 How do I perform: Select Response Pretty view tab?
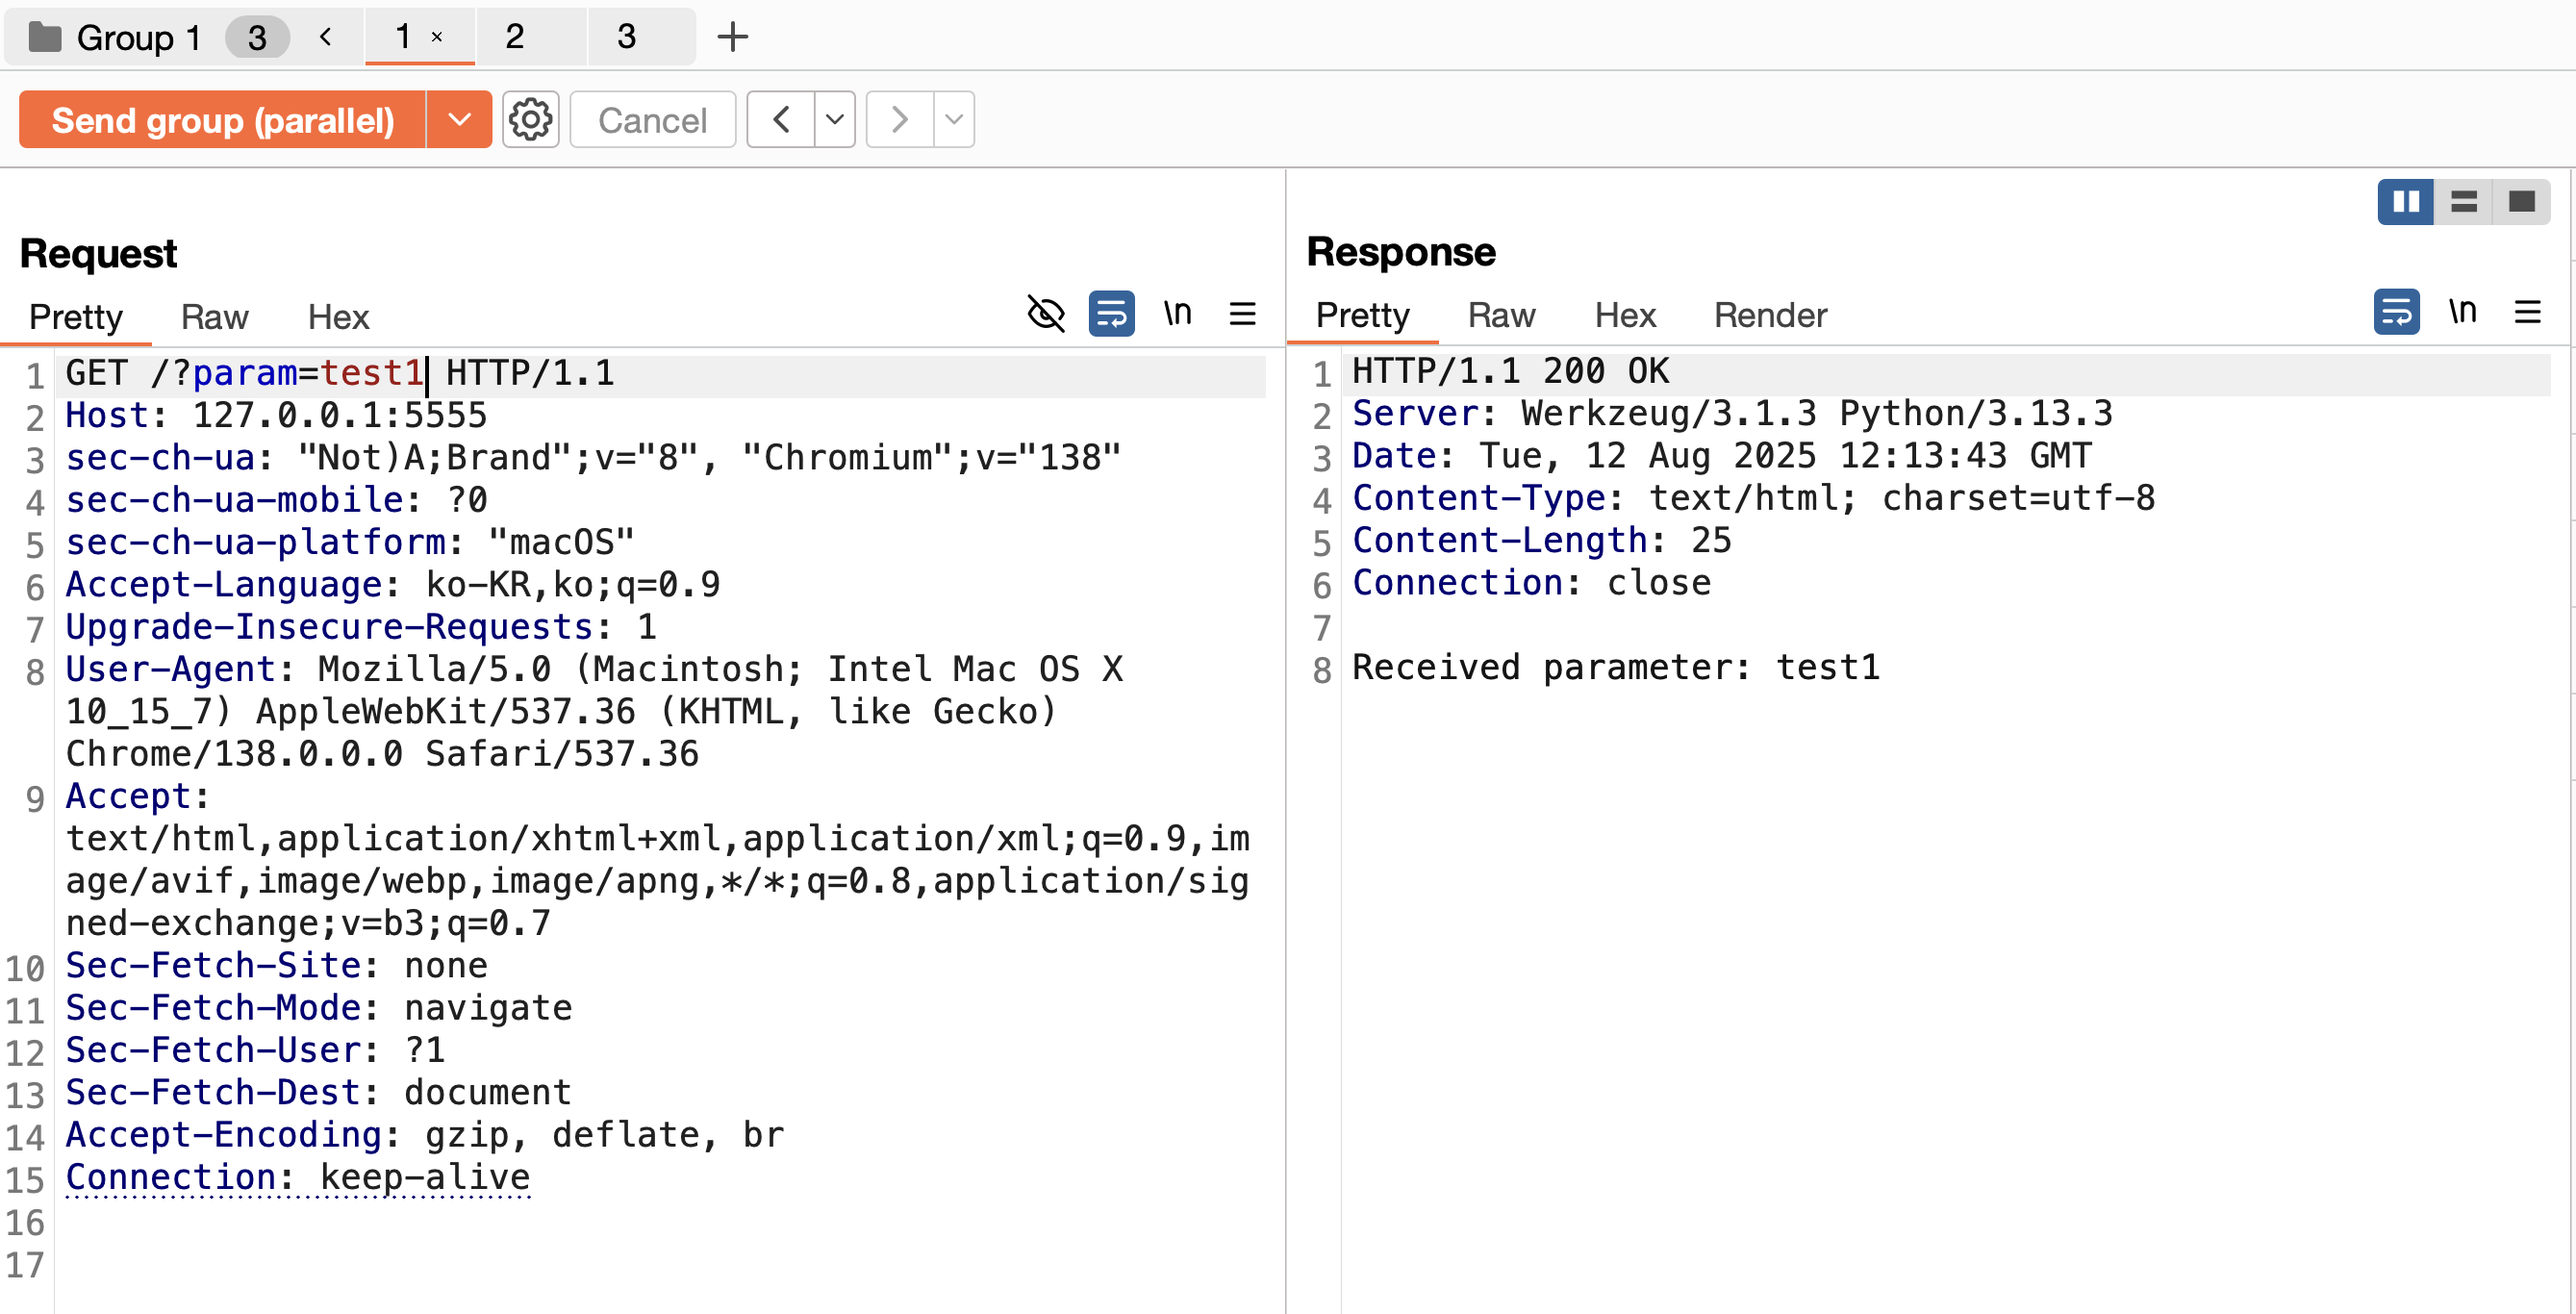(1362, 315)
